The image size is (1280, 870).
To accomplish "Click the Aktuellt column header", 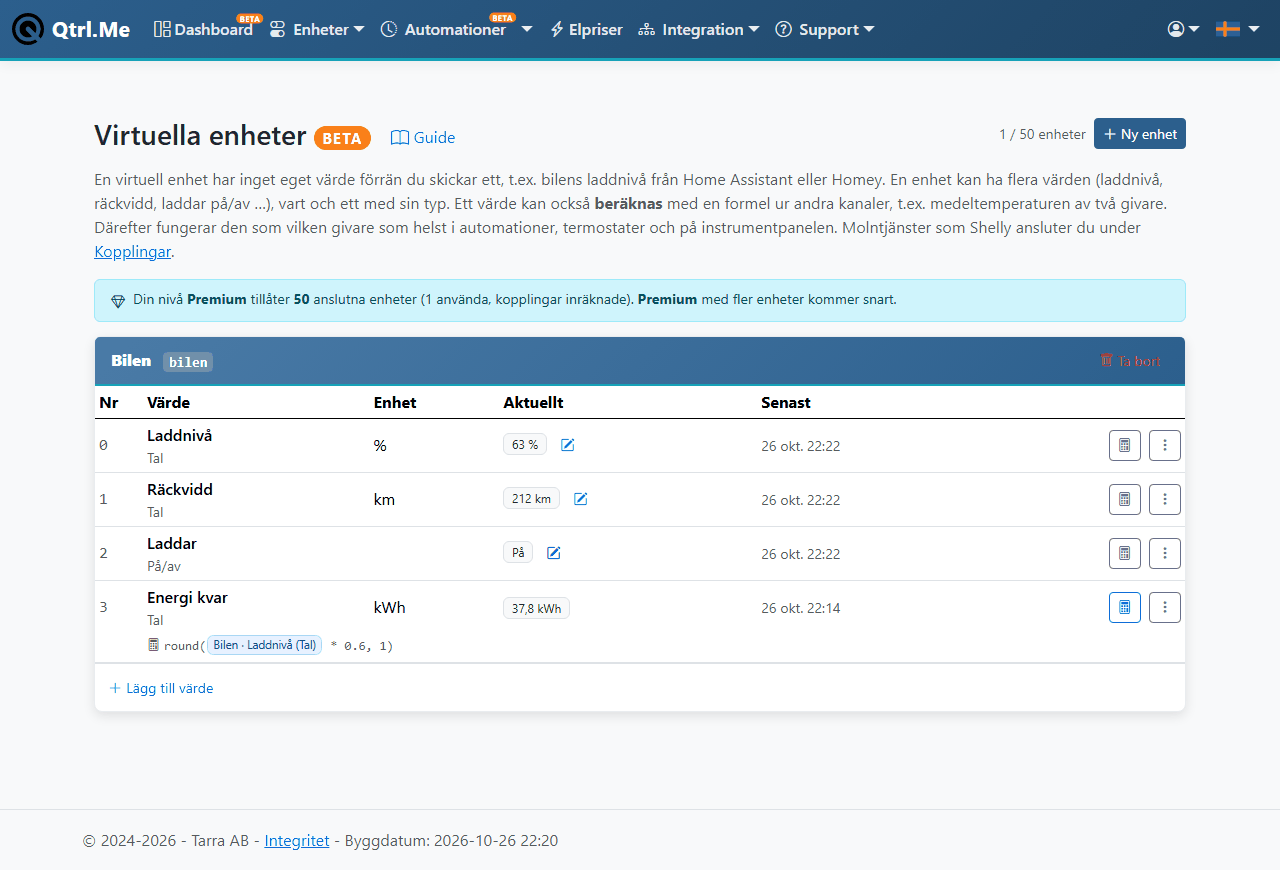I will (x=533, y=403).
